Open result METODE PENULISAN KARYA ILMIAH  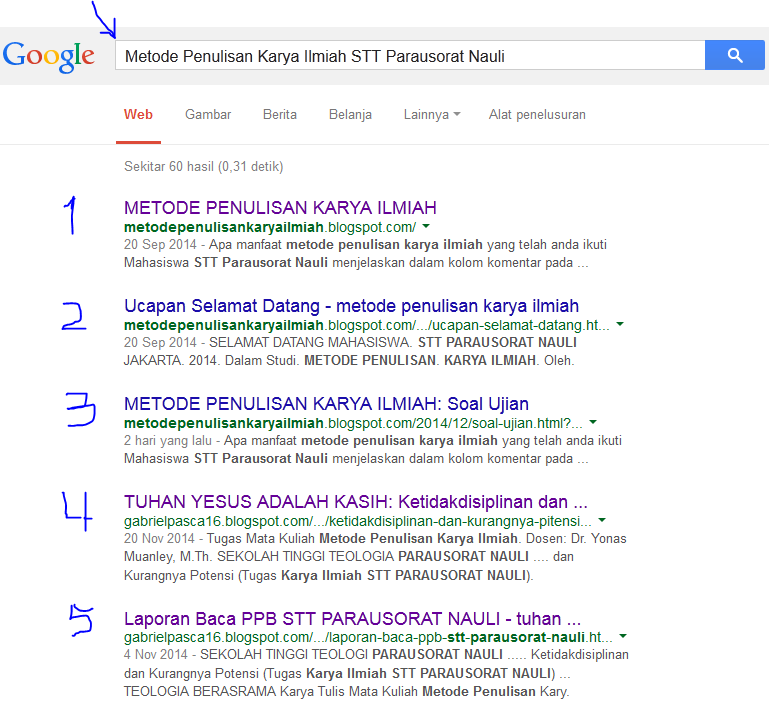point(280,208)
